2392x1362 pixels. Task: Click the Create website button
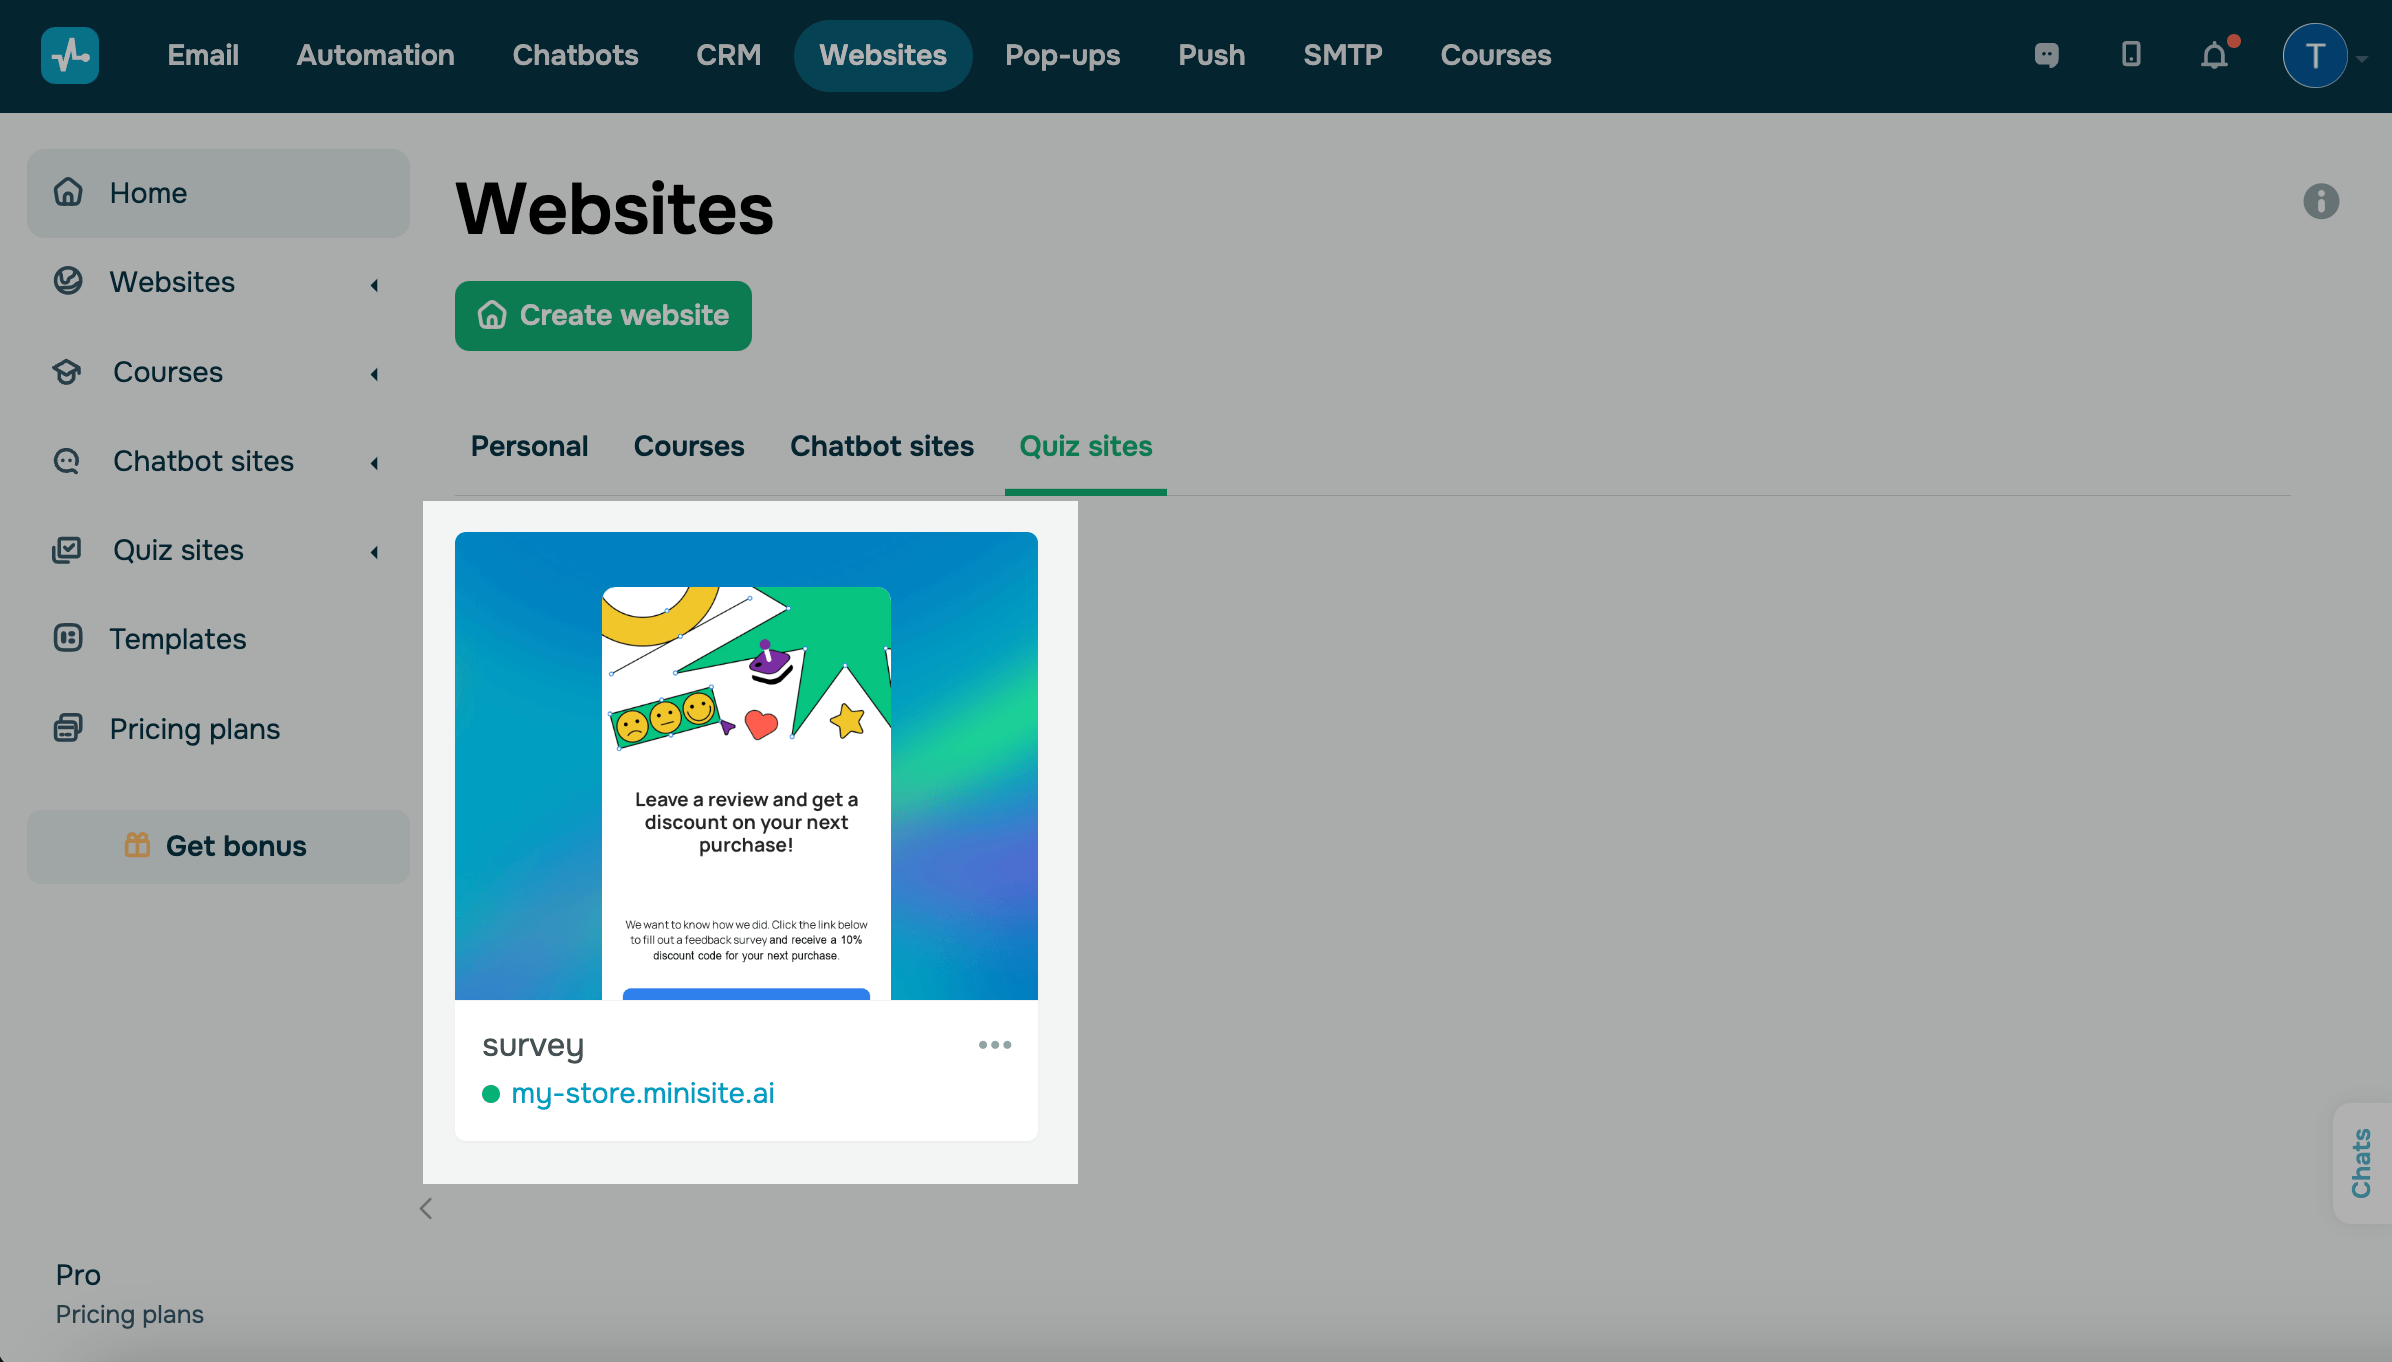[603, 316]
